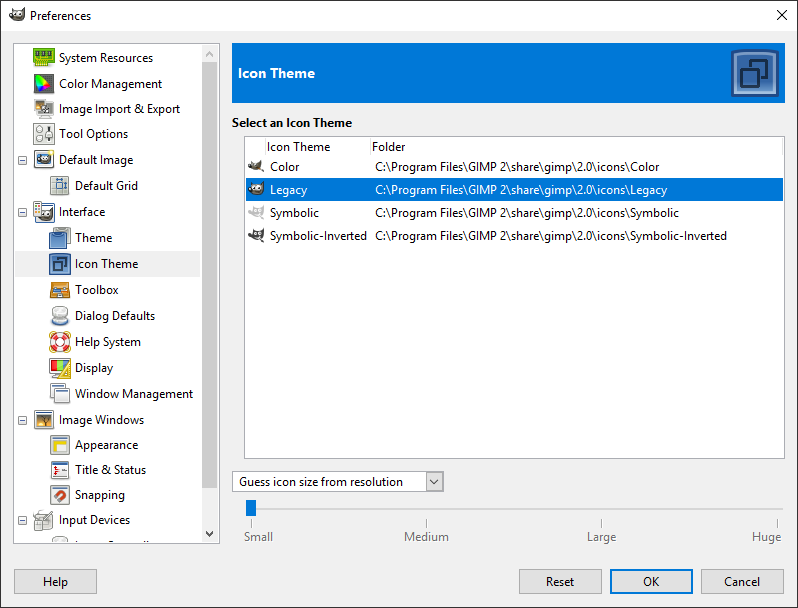Select the Symbolic icon theme row
This screenshot has height=608, width=798.
coord(514,213)
